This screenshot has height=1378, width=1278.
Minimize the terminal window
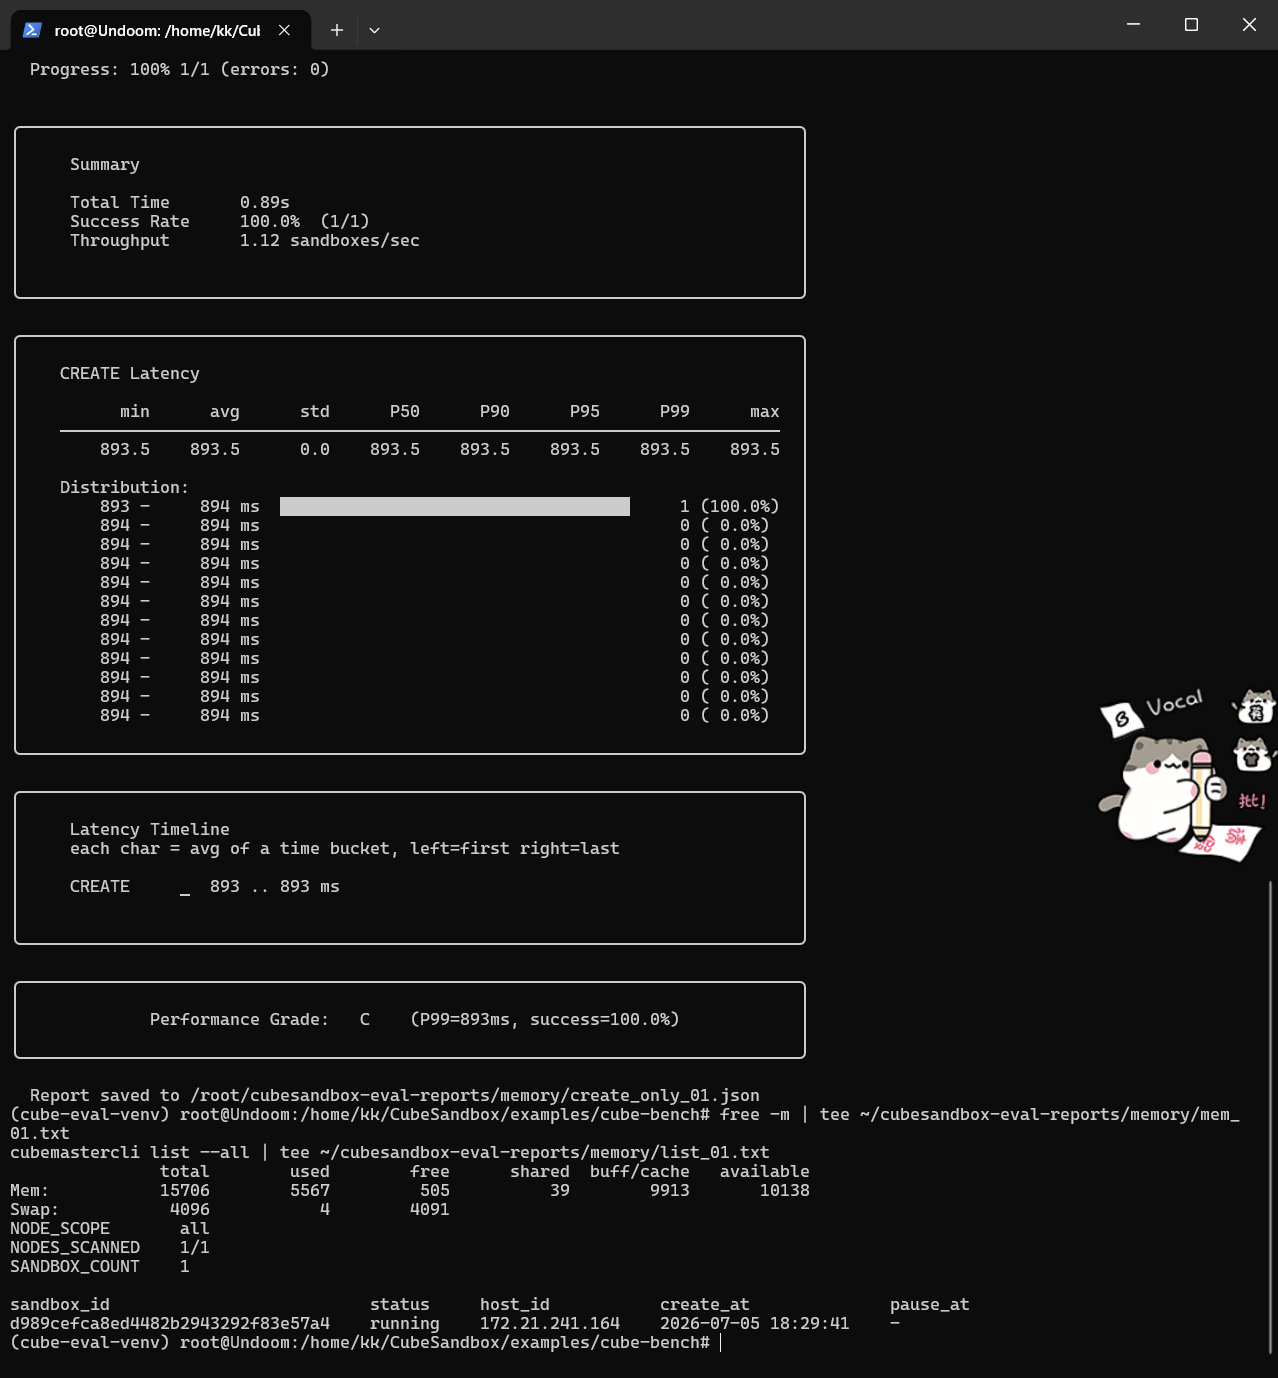click(1133, 24)
